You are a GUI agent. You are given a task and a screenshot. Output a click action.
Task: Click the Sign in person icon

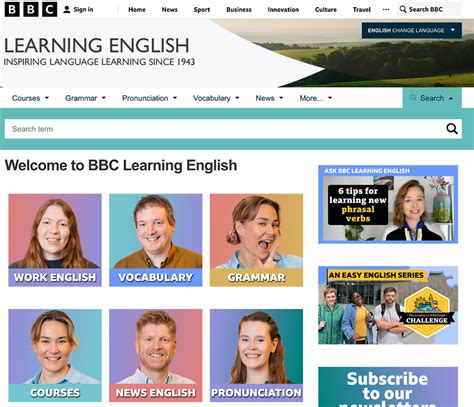point(67,9)
